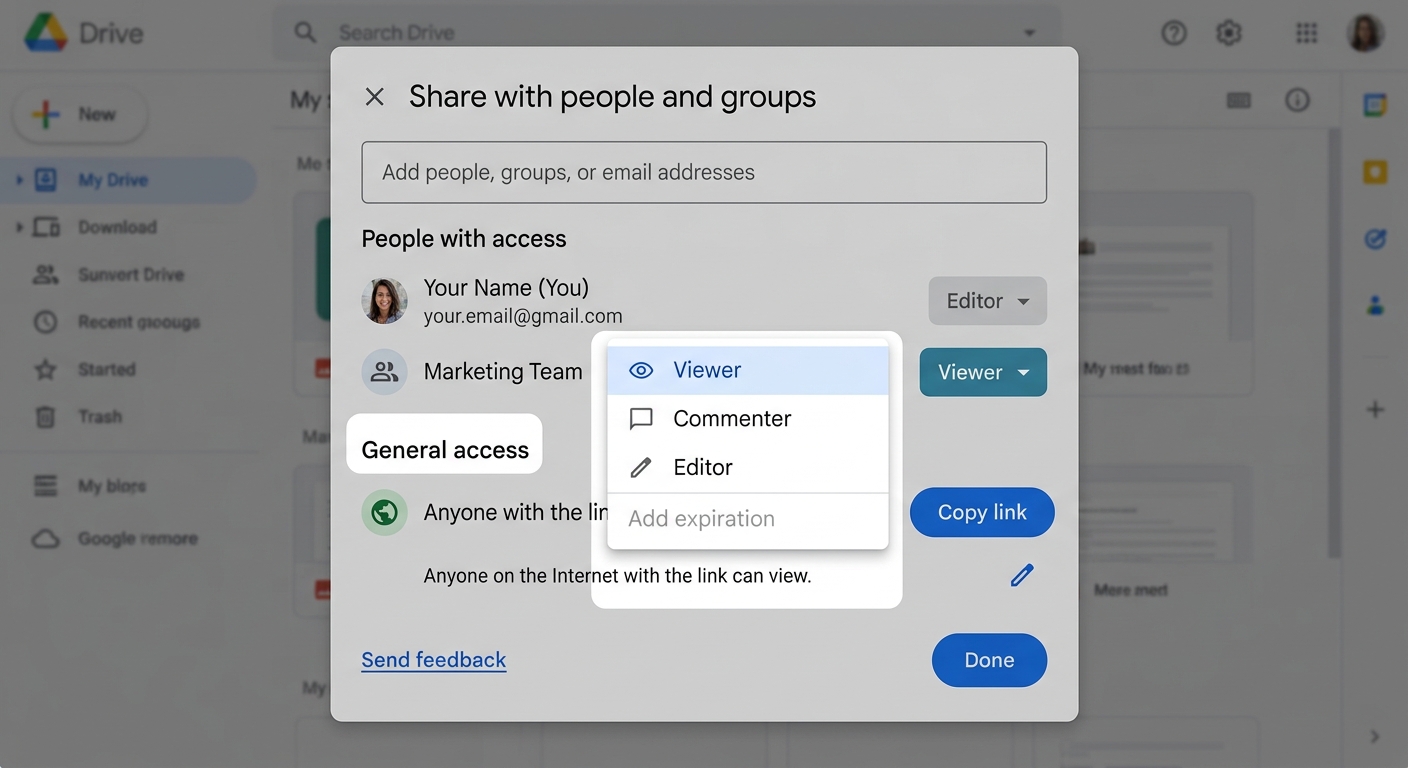Screen dimensions: 1408x768
Task: Select Commenter in the role menu
Action: click(x=748, y=418)
